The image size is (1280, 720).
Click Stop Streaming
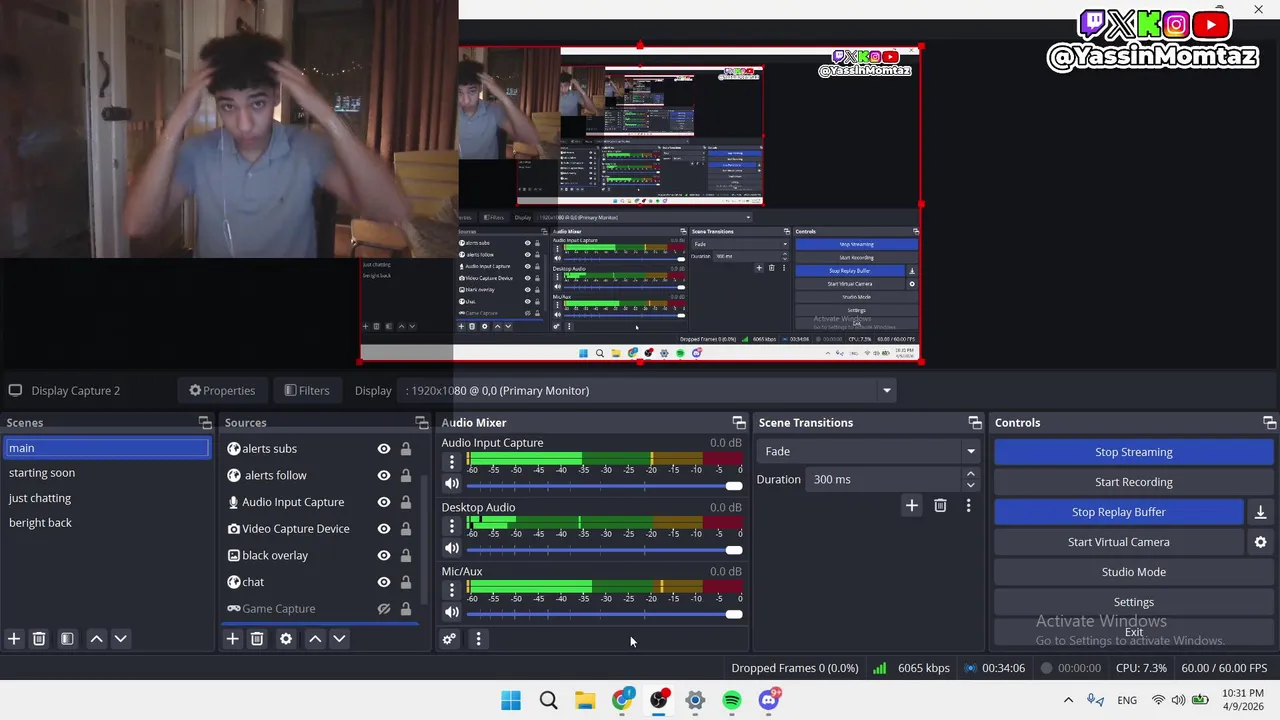[x=1133, y=452]
